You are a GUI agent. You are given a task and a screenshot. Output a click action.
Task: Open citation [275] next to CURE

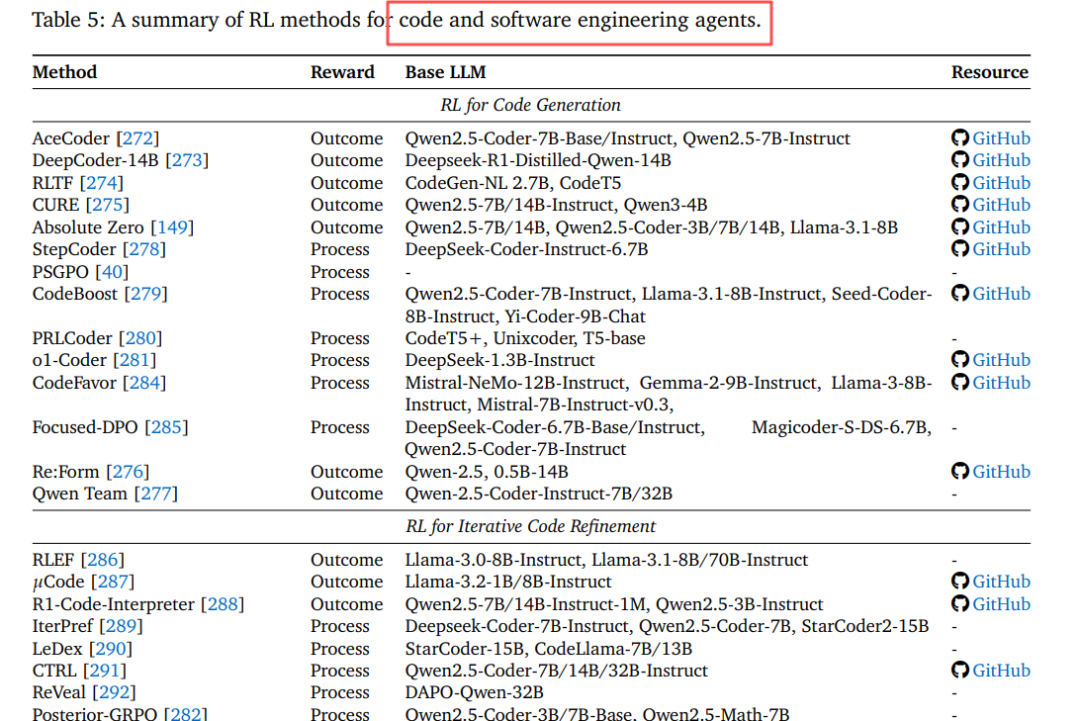107,205
